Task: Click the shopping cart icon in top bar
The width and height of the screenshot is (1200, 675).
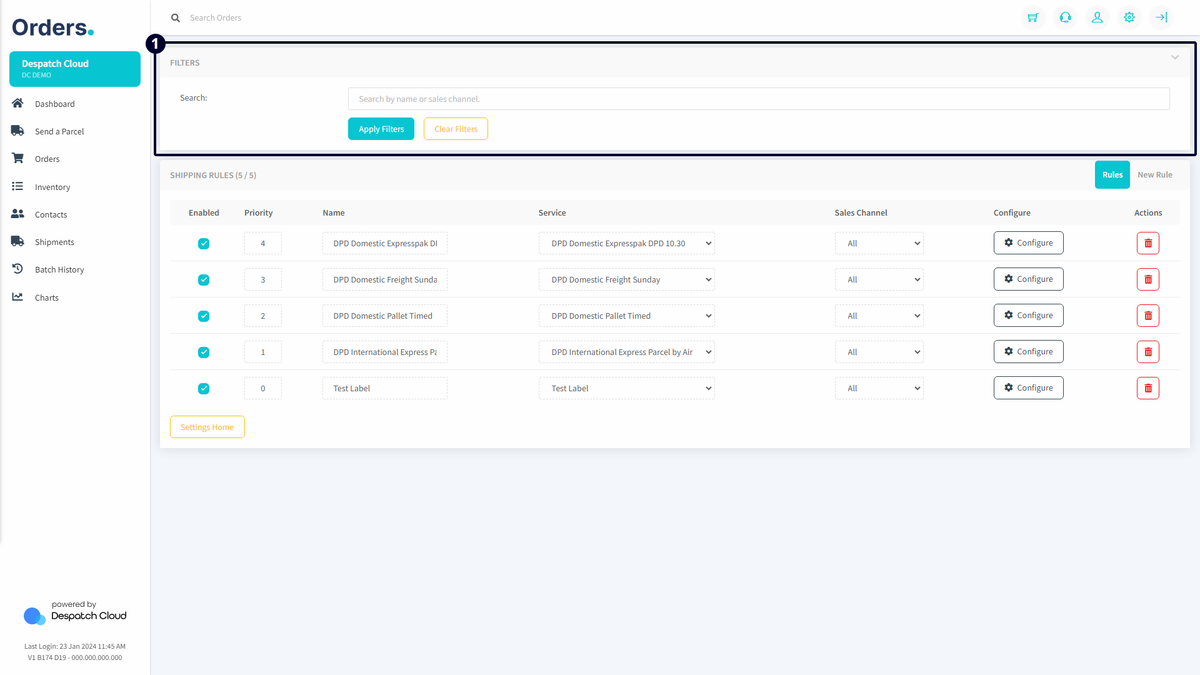Action: click(1033, 17)
